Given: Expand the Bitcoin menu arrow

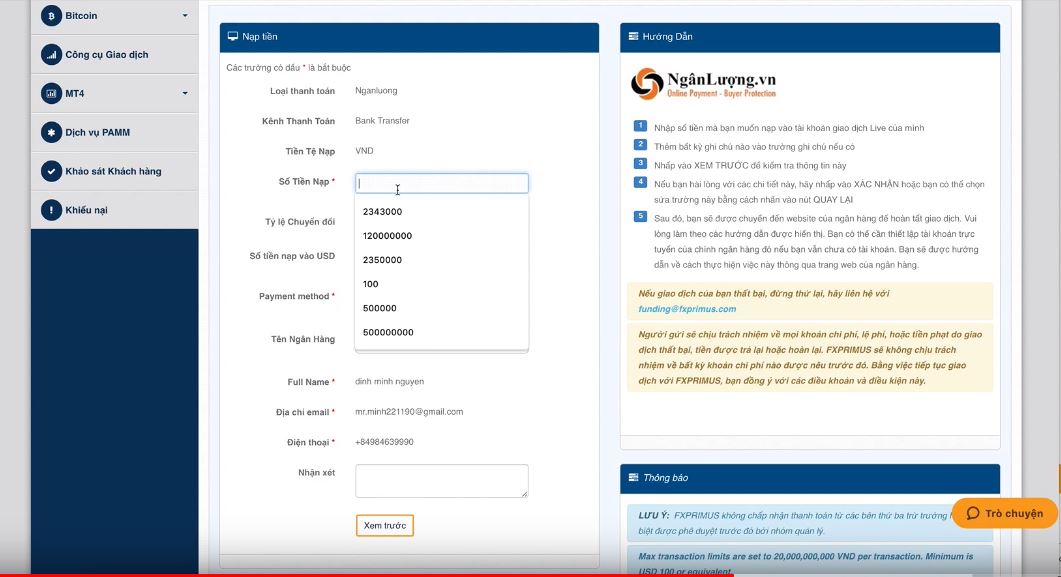Looking at the screenshot, I should [x=185, y=16].
